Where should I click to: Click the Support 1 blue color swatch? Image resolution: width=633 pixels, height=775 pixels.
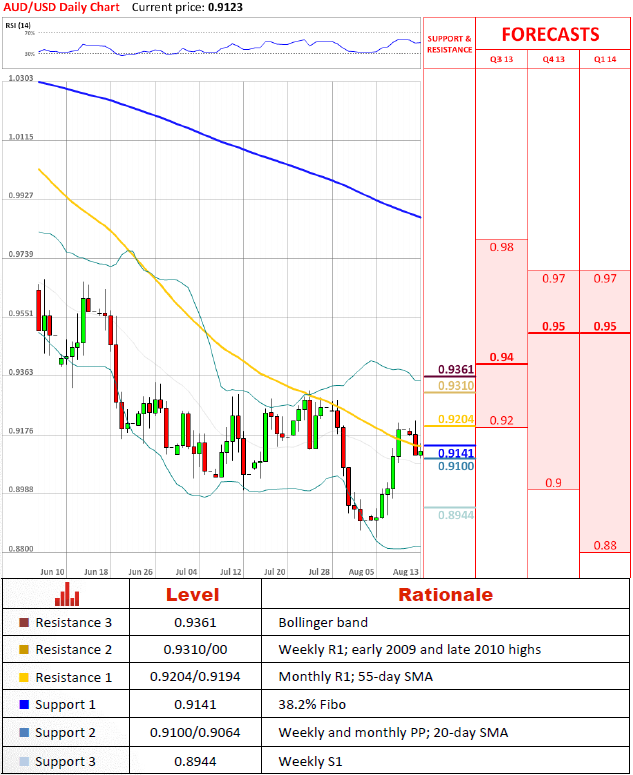click(24, 705)
